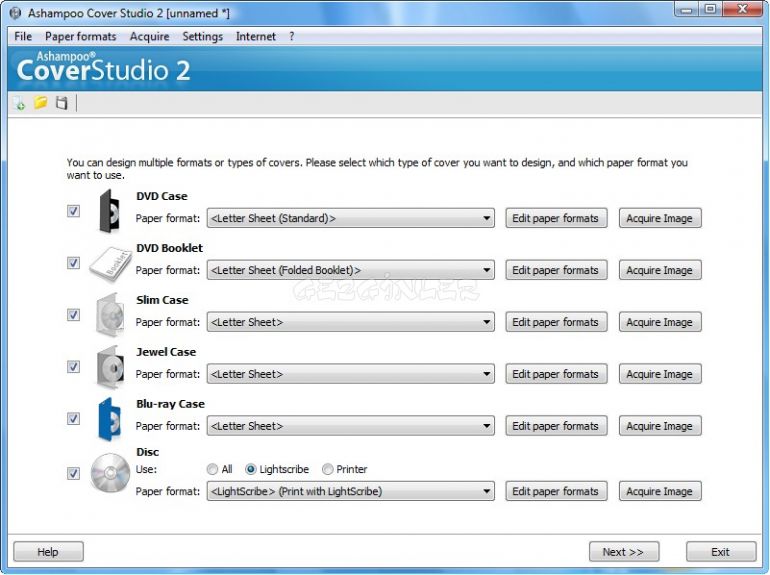Open the Settings menu
Image resolution: width=770 pixels, height=575 pixels.
point(202,36)
